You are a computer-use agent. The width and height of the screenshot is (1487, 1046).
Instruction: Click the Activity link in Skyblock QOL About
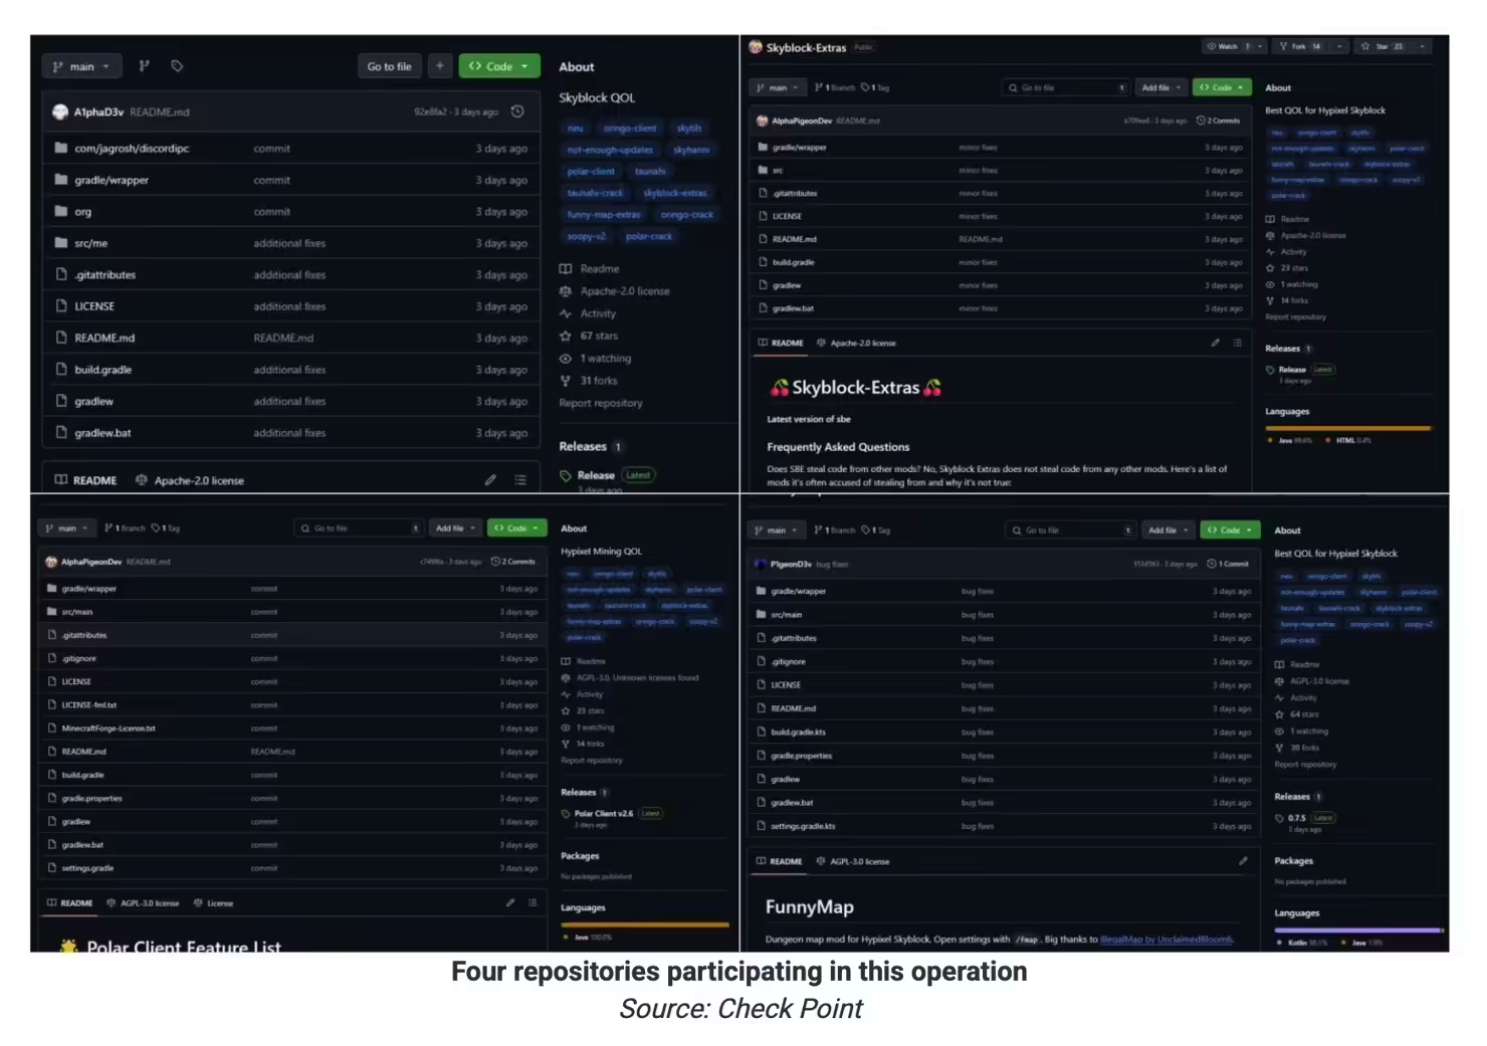pyautogui.click(x=598, y=313)
